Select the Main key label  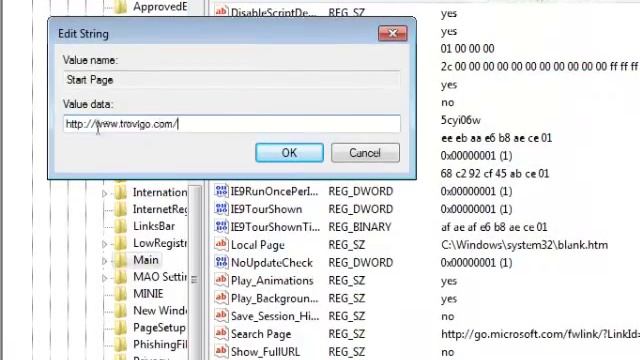click(146, 260)
